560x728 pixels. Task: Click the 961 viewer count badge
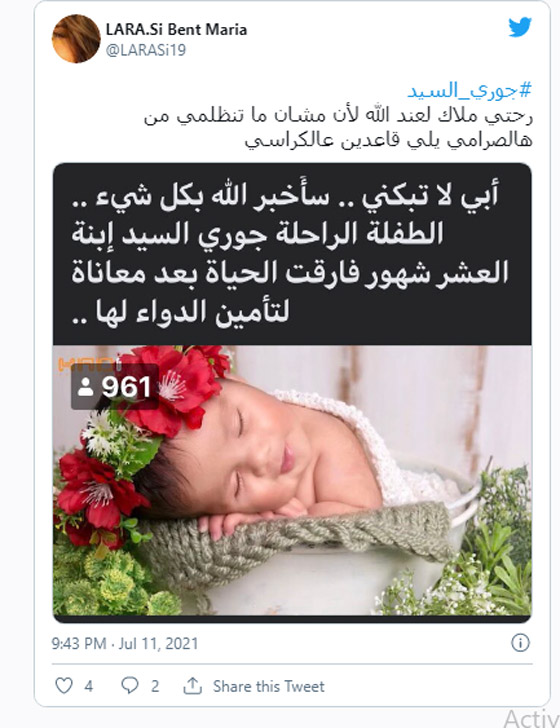pos(115,387)
